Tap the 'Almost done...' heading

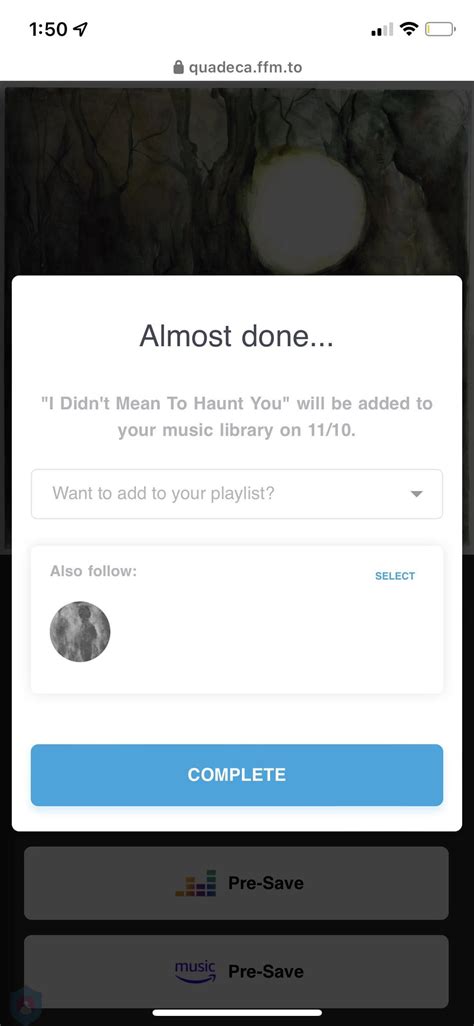click(236, 336)
